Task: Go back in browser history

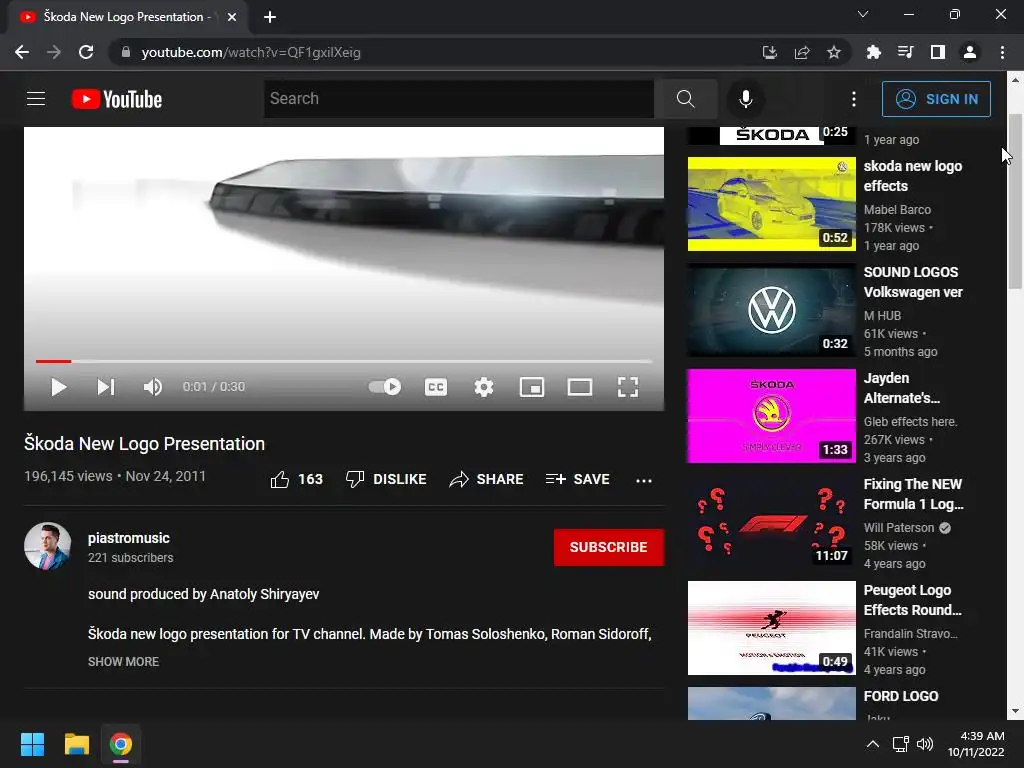Action: click(x=22, y=52)
